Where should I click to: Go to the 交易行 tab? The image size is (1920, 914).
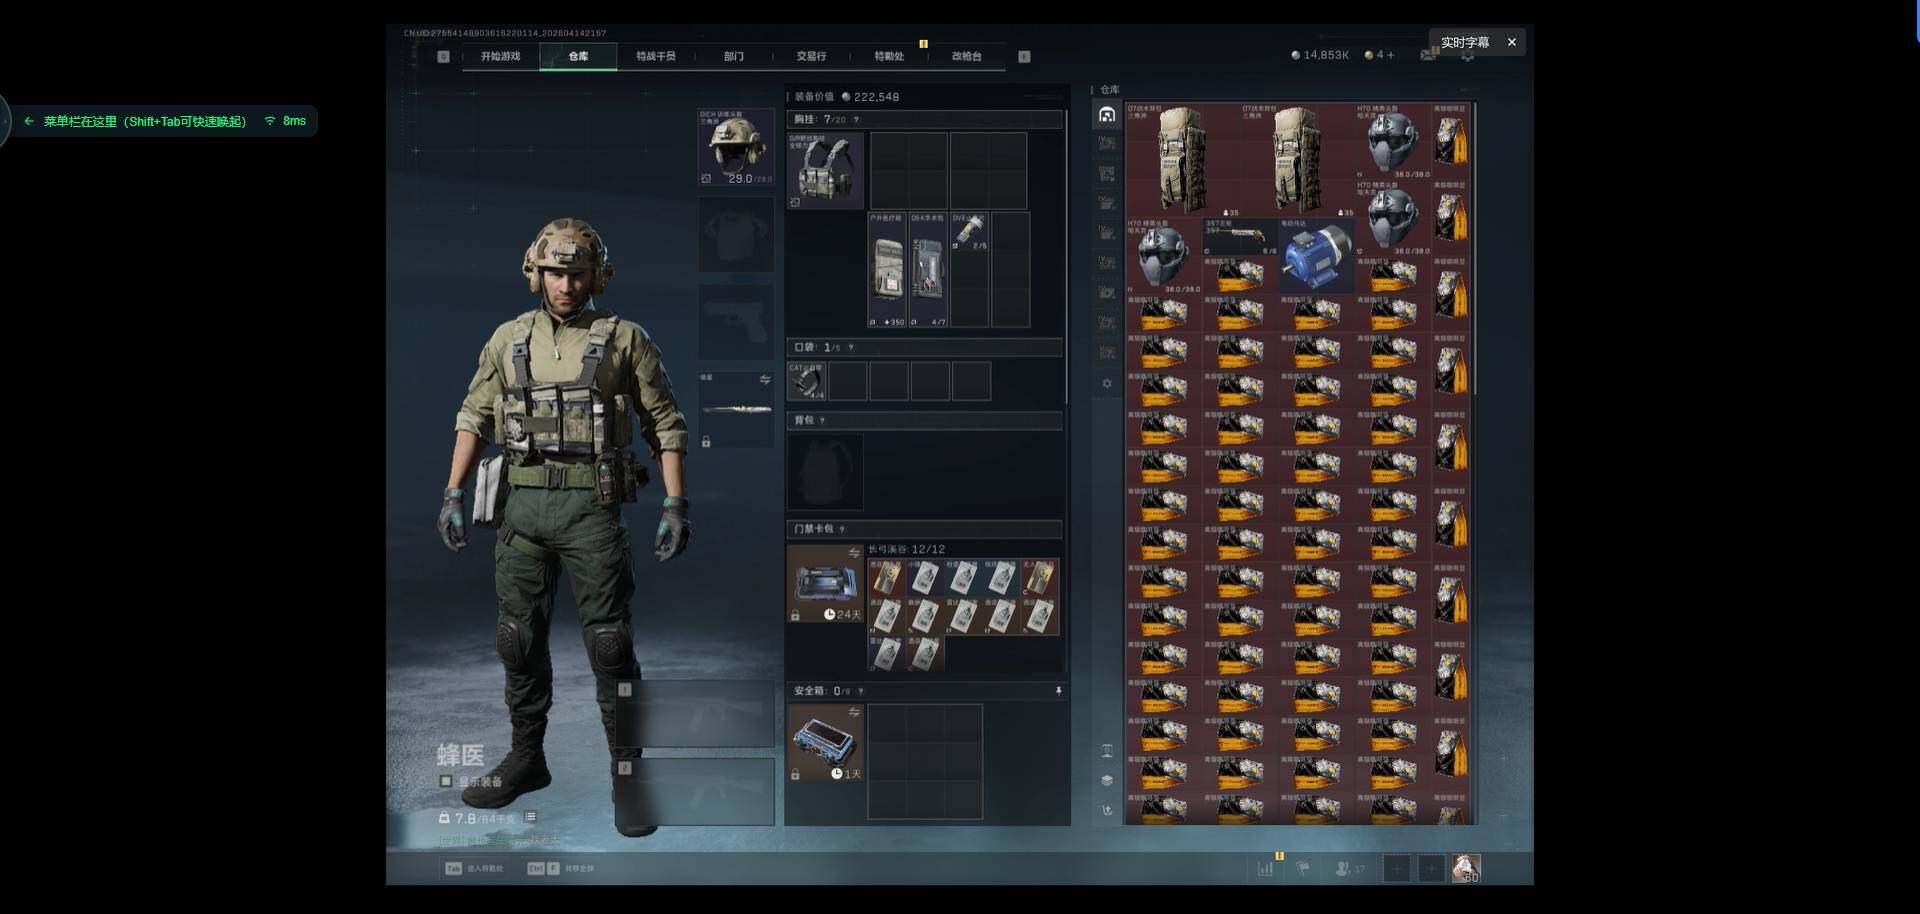coord(811,57)
